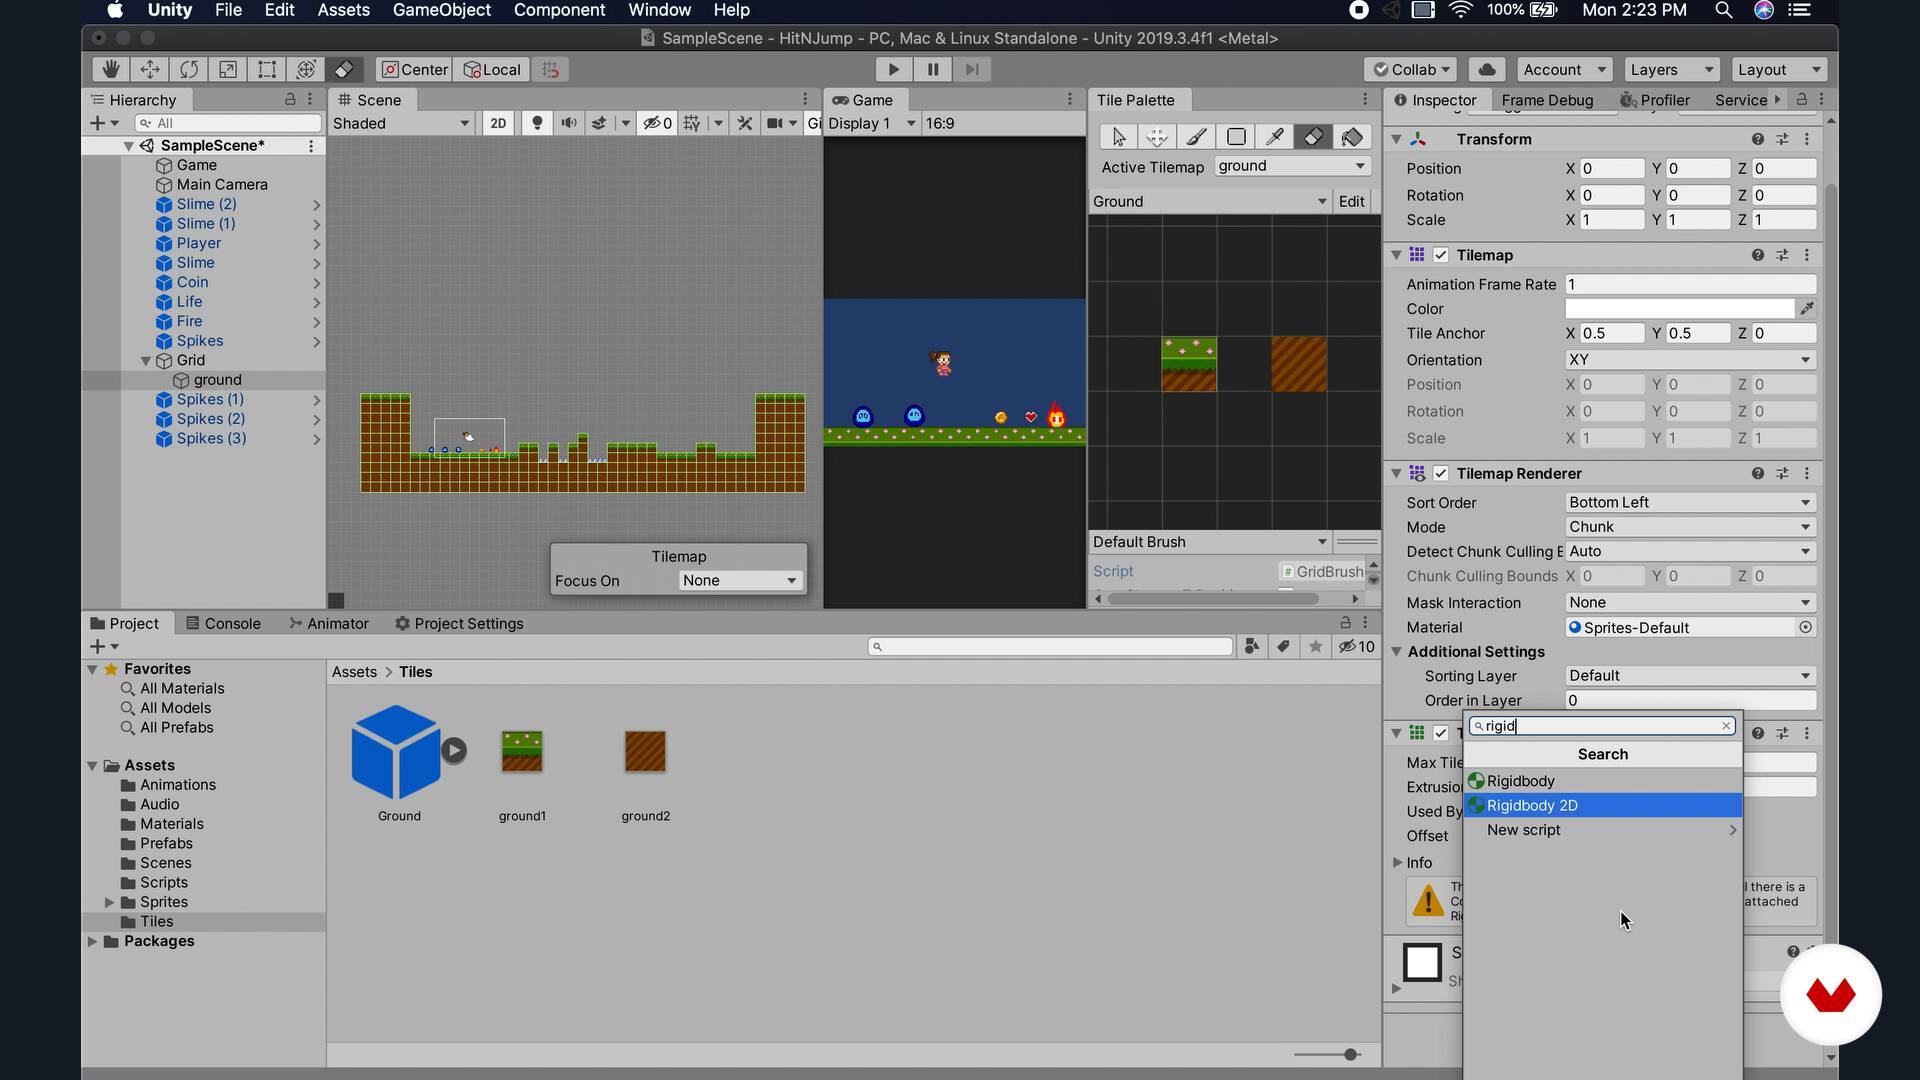
Task: Select the Tile Palette move tool
Action: point(1157,137)
